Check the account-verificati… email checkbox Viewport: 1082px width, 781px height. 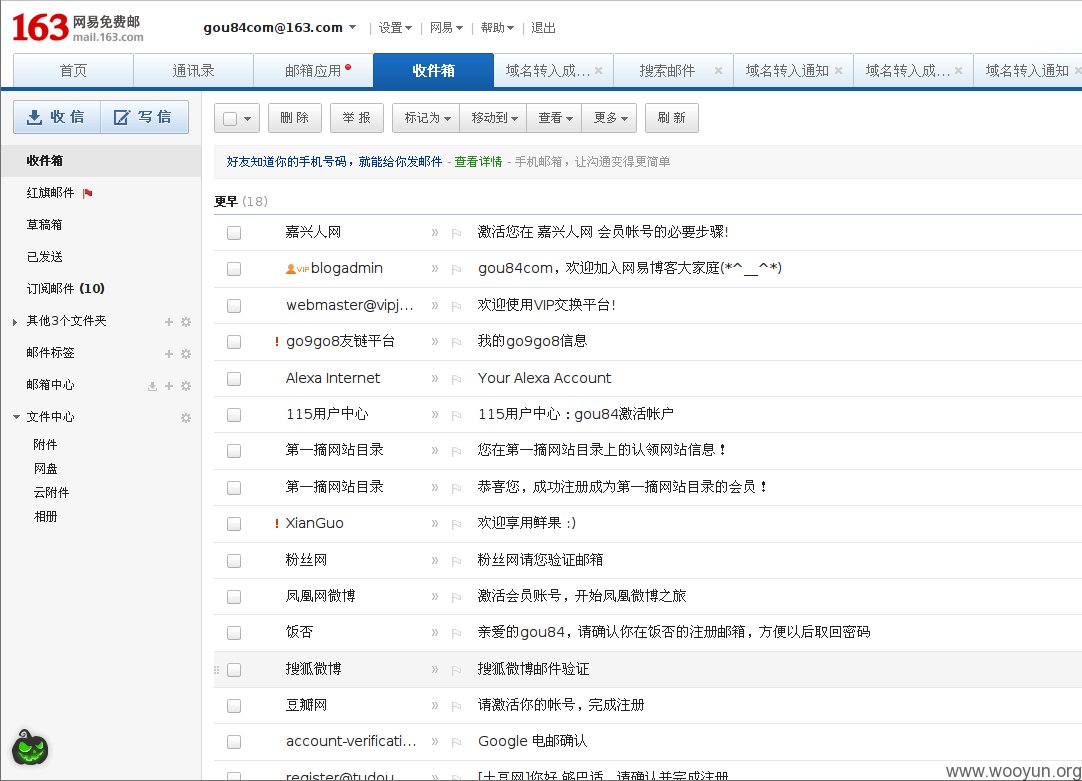click(x=234, y=742)
